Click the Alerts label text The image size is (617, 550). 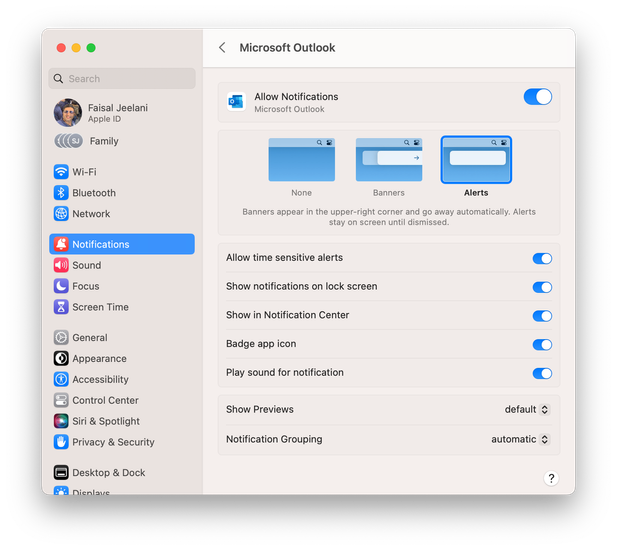(x=476, y=193)
